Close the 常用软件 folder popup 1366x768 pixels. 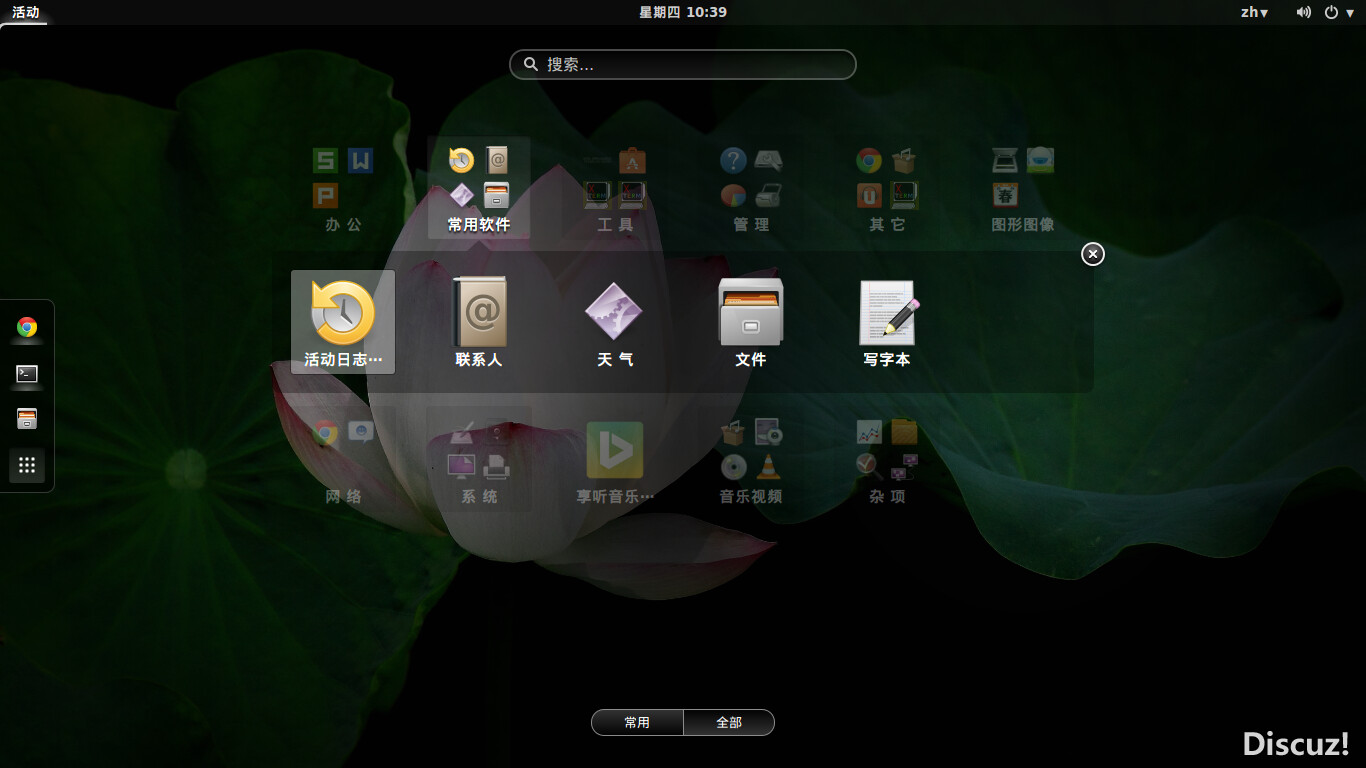(1093, 254)
